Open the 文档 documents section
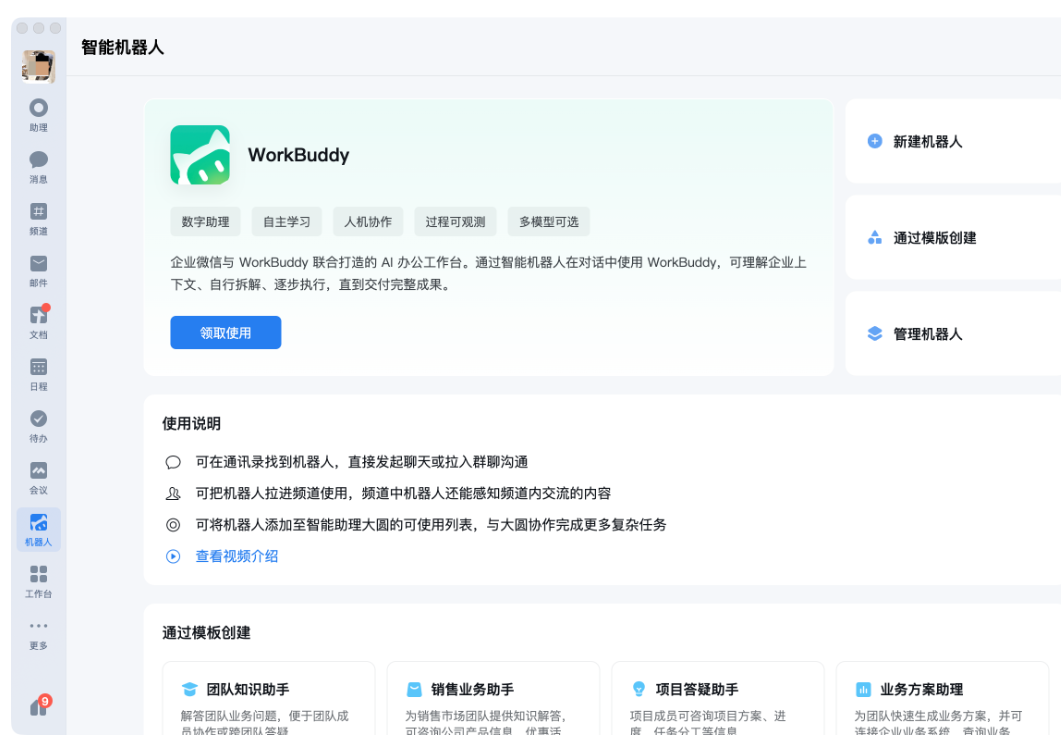Screen dimensions: 1061x755 39,323
